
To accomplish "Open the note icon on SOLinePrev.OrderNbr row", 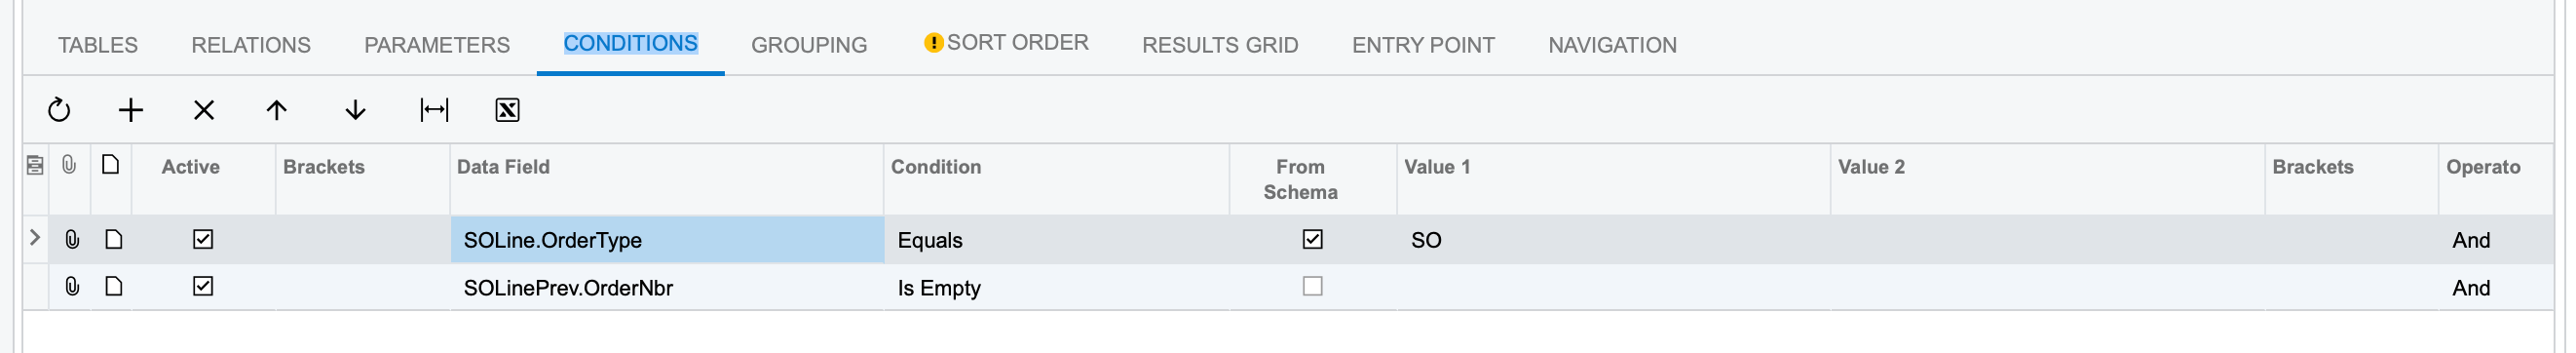I will (114, 287).
